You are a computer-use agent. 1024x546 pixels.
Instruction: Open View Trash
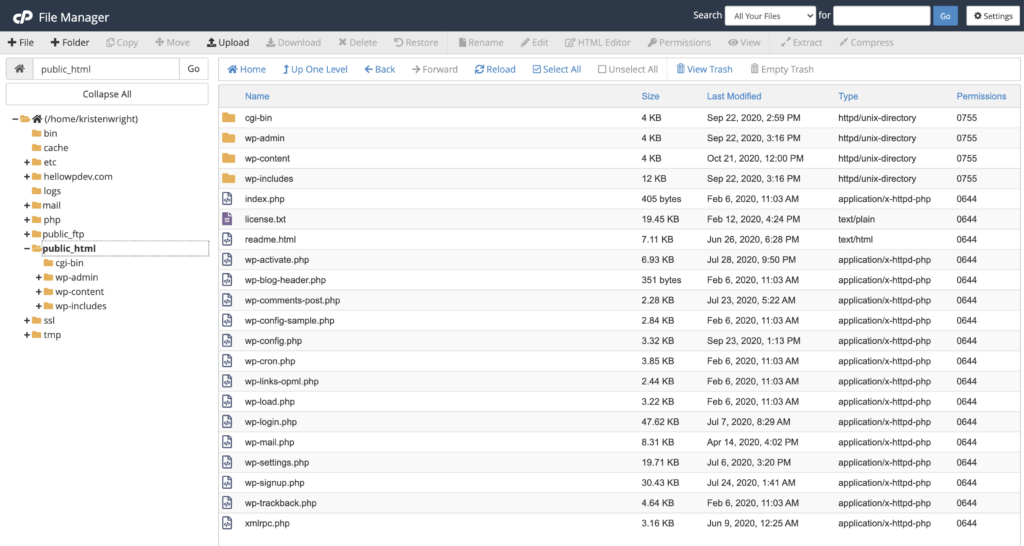tap(704, 69)
